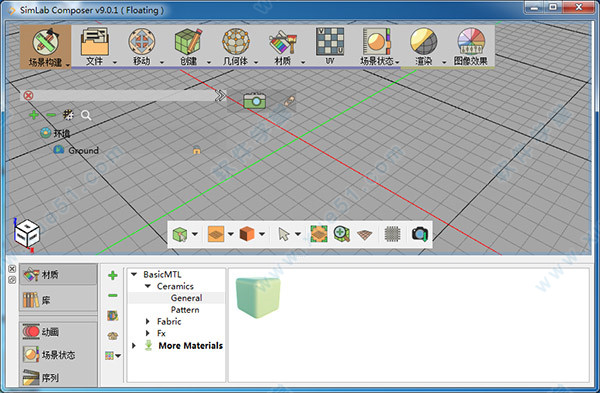Image resolution: width=600 pixels, height=393 pixels.
Task: Click green minus in scene tree toolbar
Action: [51, 115]
